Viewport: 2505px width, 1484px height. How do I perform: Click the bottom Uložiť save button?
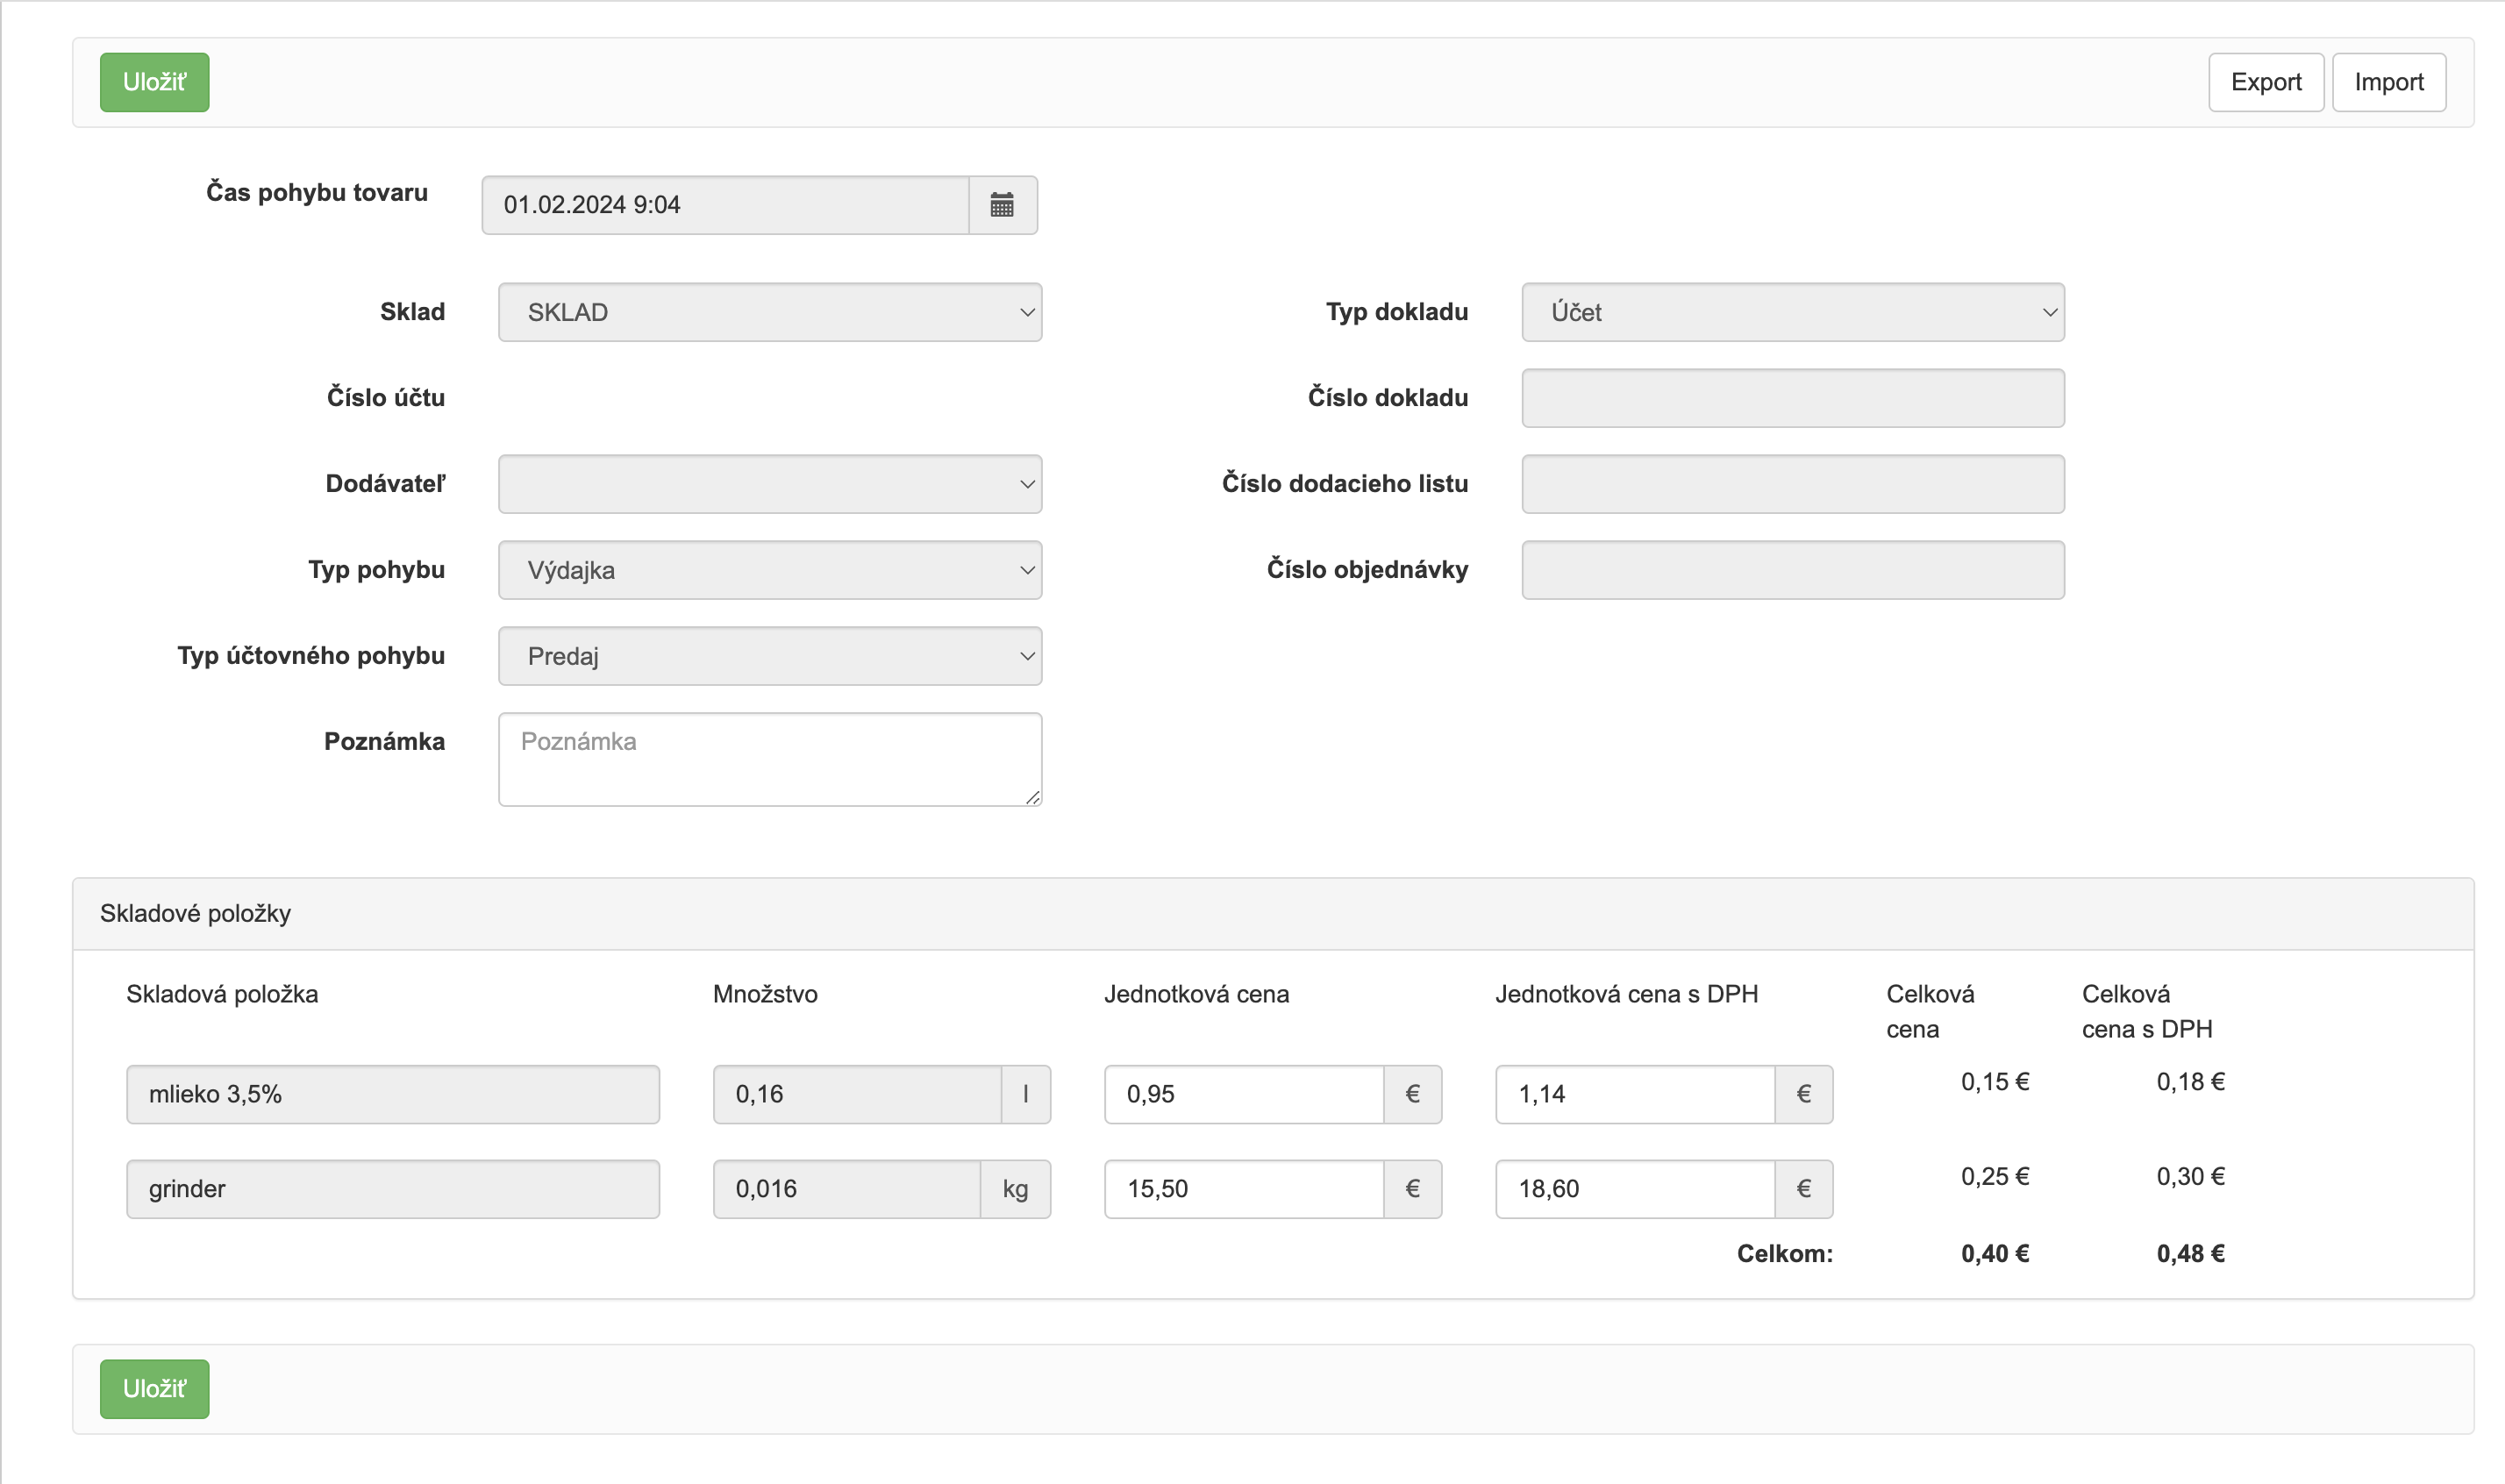(x=154, y=1388)
